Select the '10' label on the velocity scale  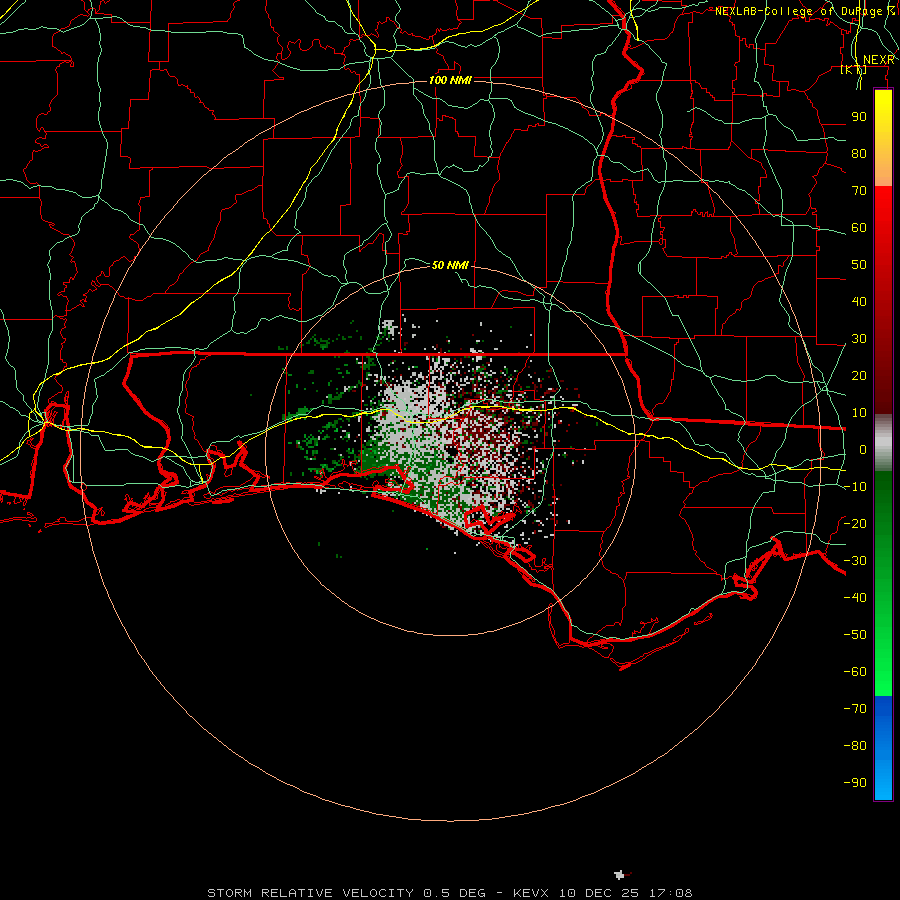coord(859,413)
